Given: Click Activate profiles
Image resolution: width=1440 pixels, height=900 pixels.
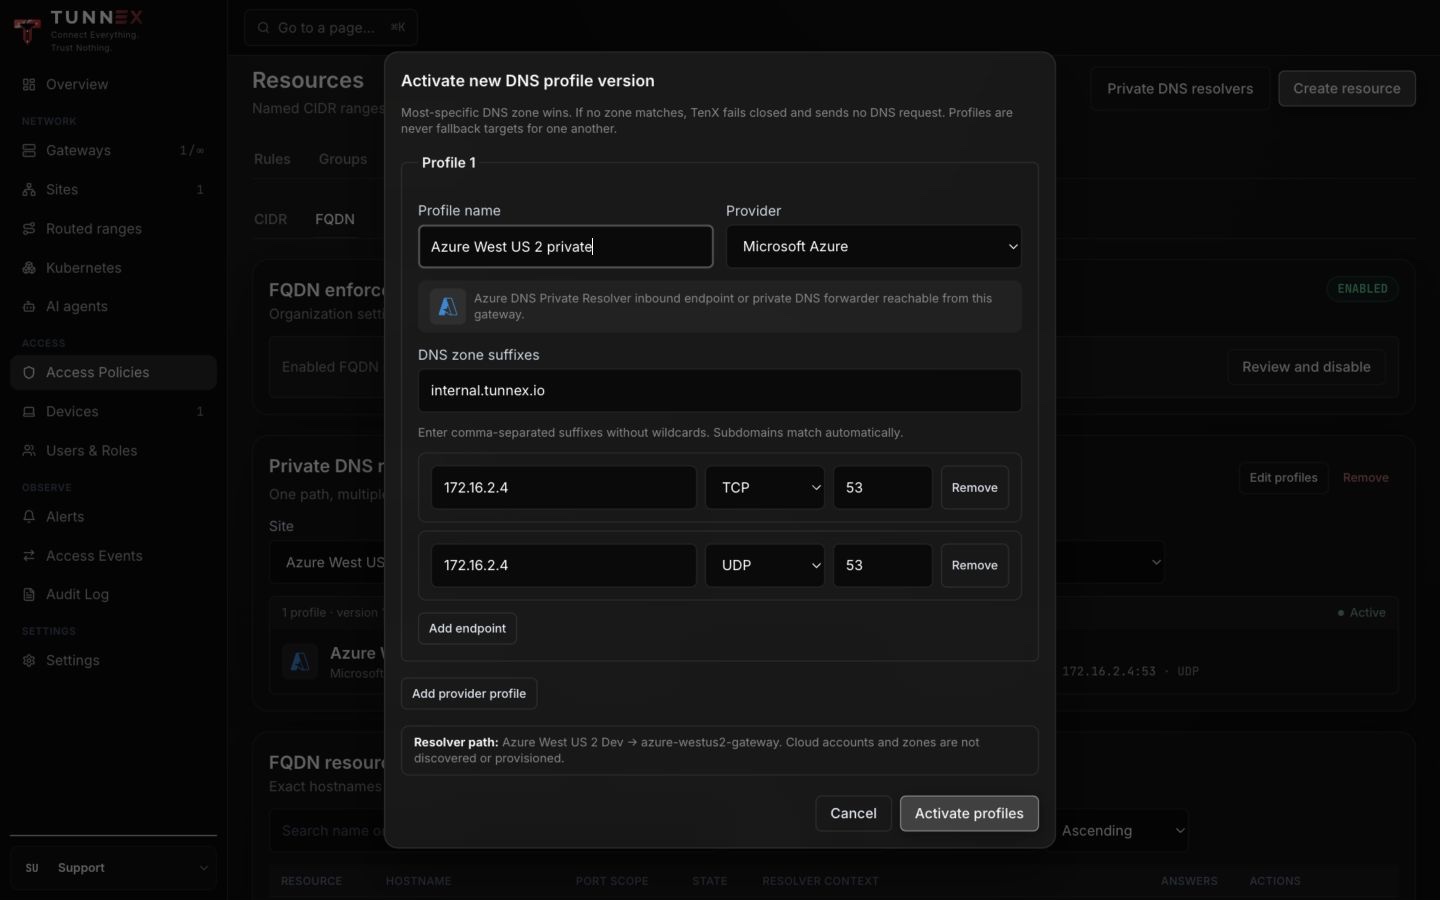Looking at the screenshot, I should pyautogui.click(x=969, y=814).
